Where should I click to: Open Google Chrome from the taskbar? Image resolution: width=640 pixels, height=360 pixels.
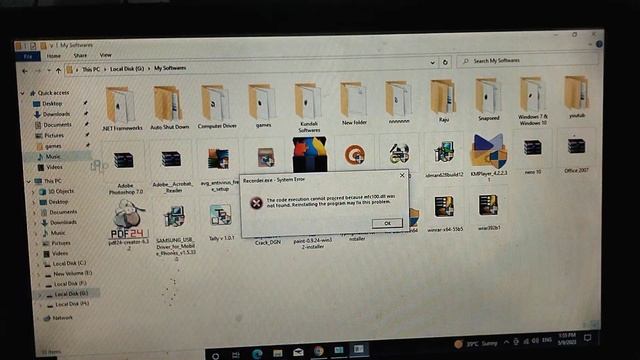(318, 351)
